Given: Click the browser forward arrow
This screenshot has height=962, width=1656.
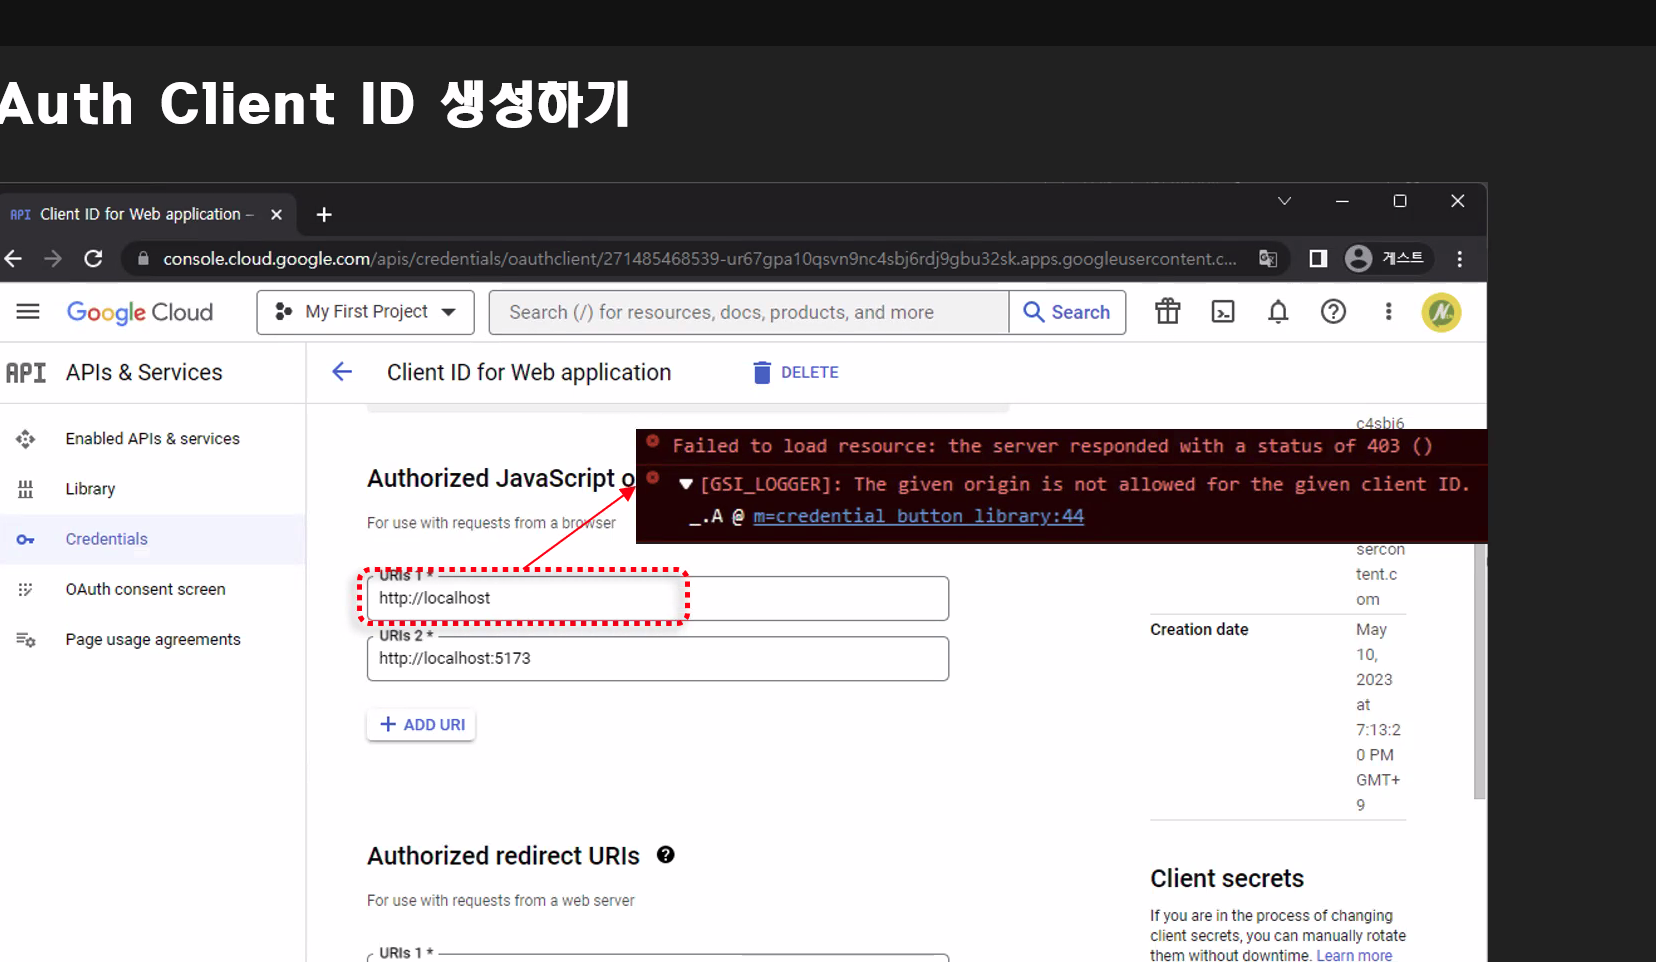Looking at the screenshot, I should pyautogui.click(x=53, y=259).
